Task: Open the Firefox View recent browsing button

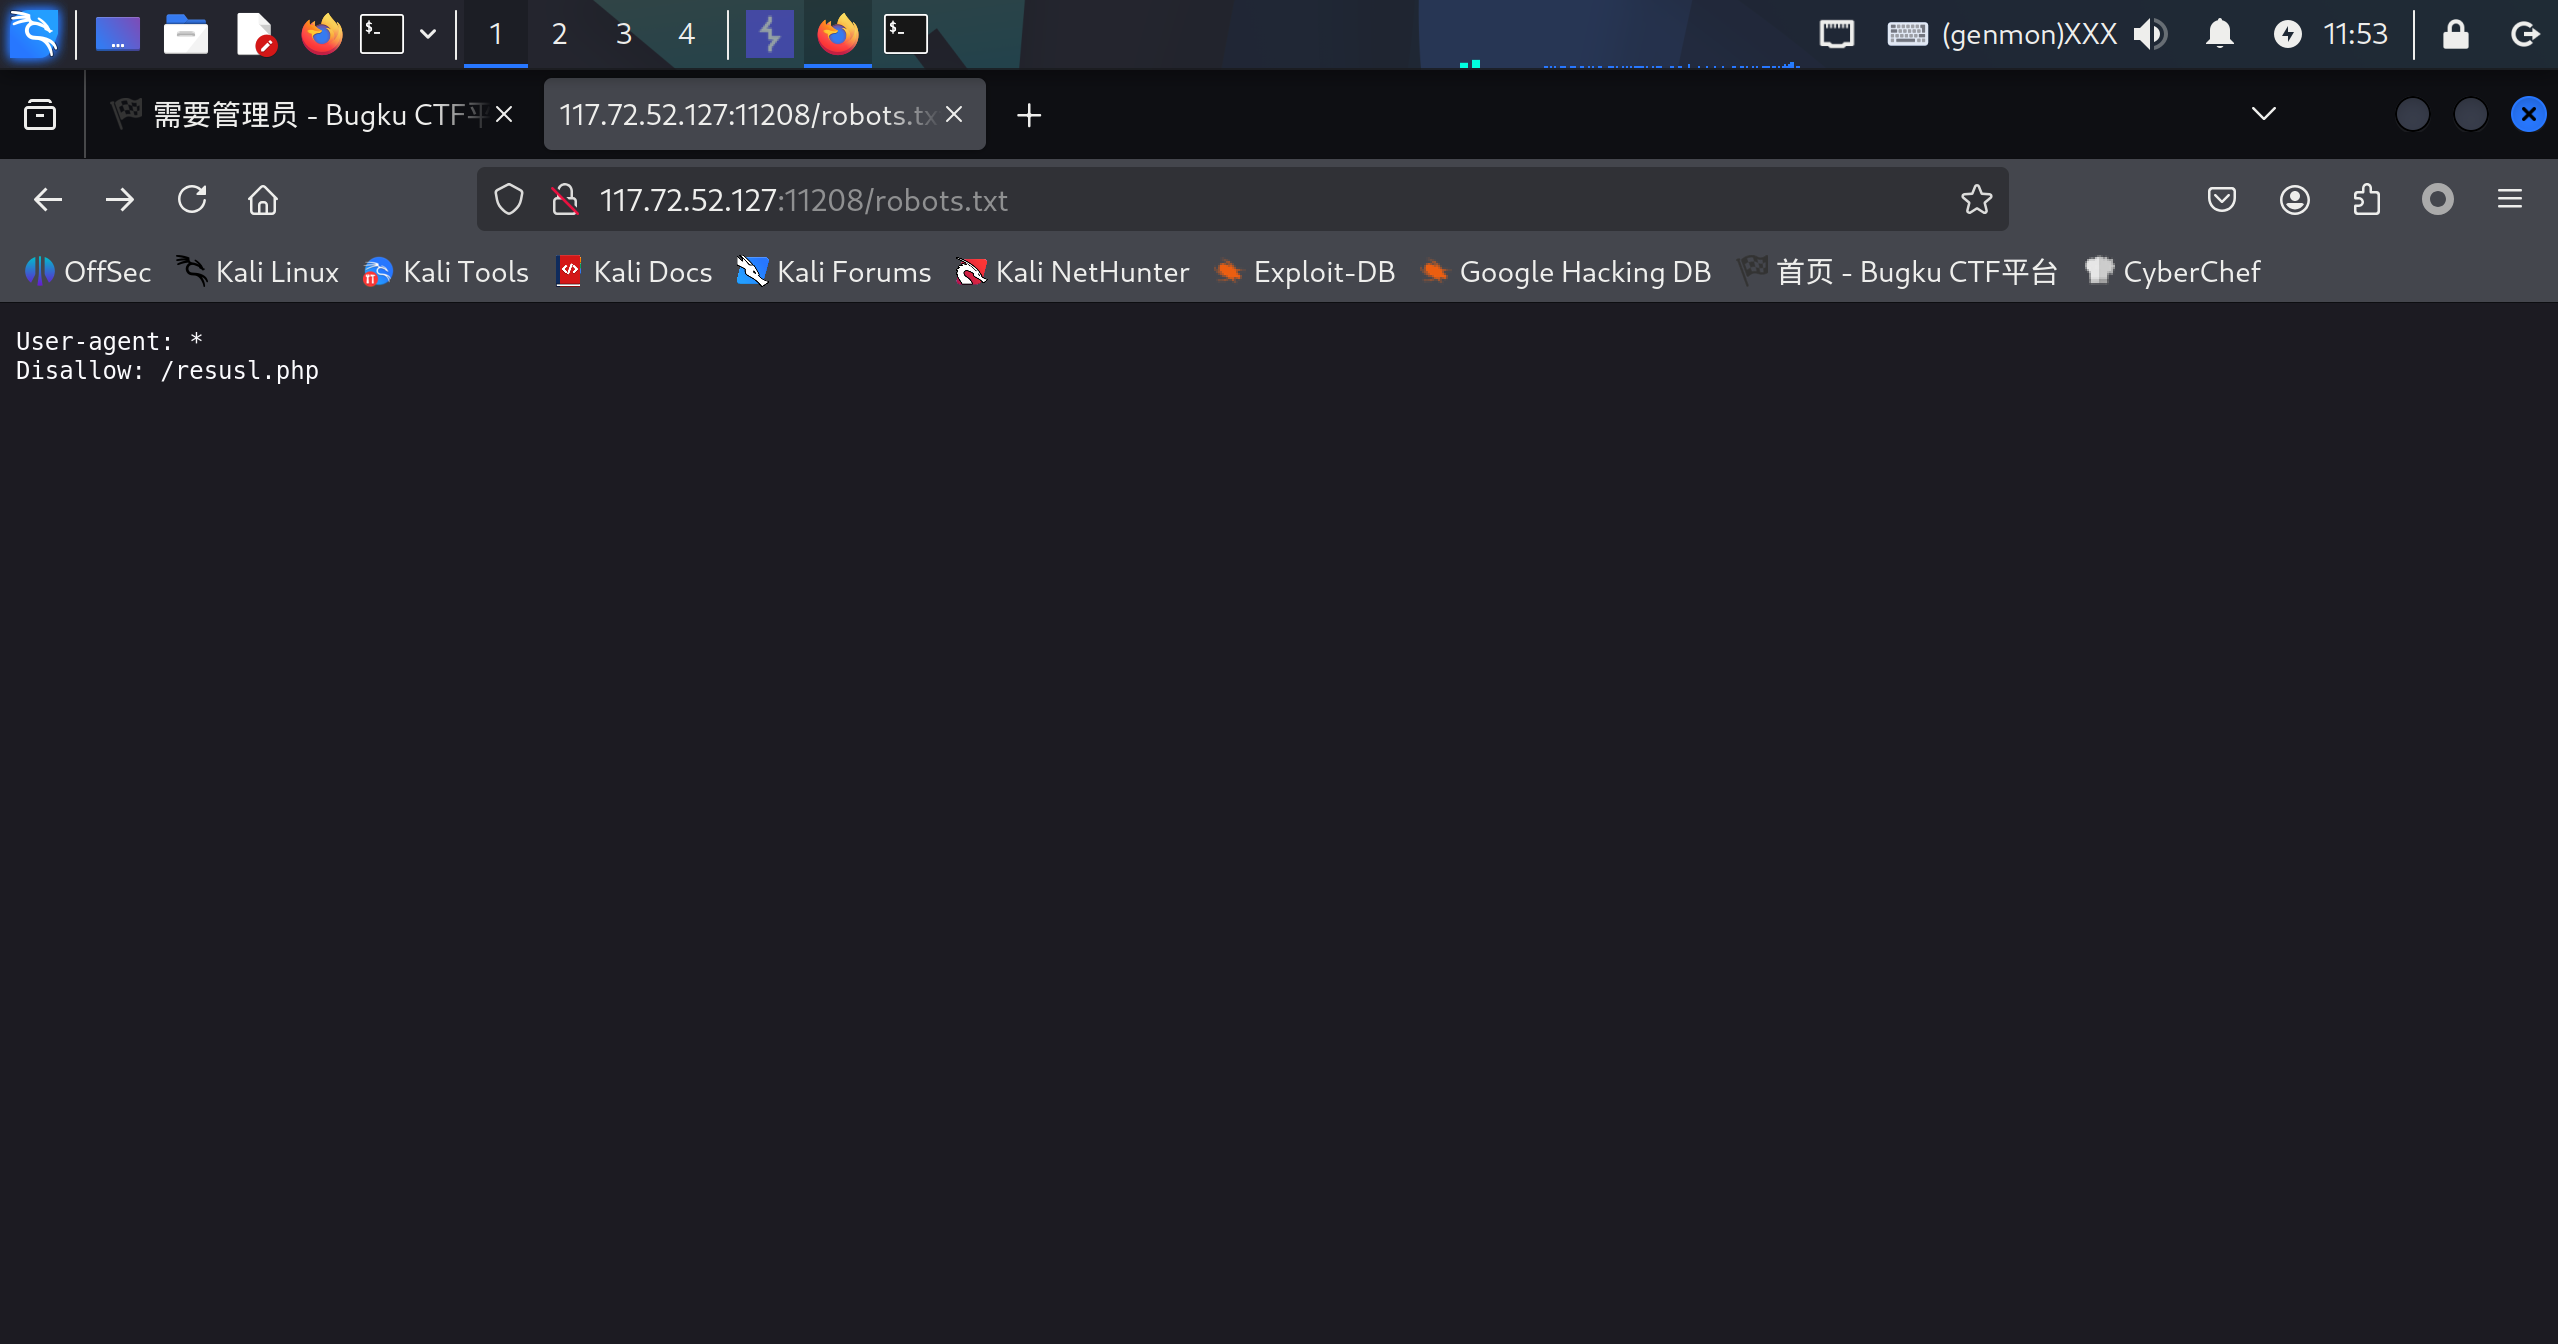Action: (40, 115)
